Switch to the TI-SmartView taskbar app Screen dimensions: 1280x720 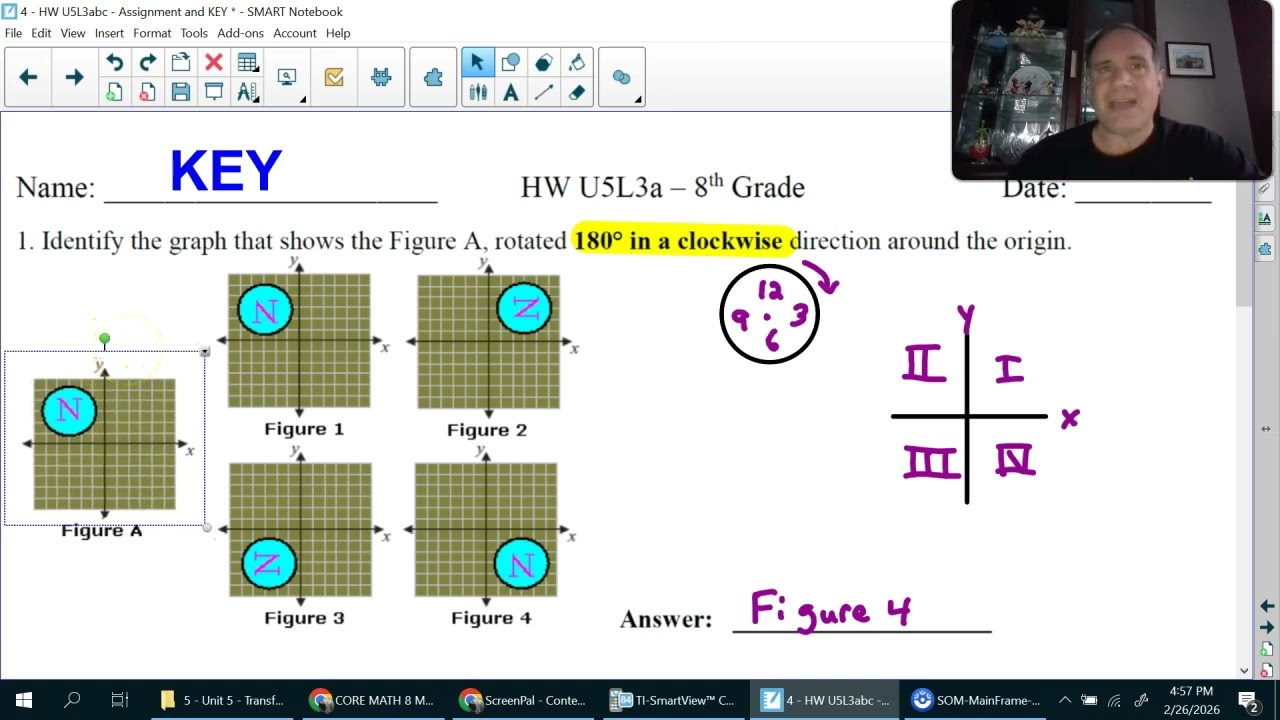click(674, 700)
